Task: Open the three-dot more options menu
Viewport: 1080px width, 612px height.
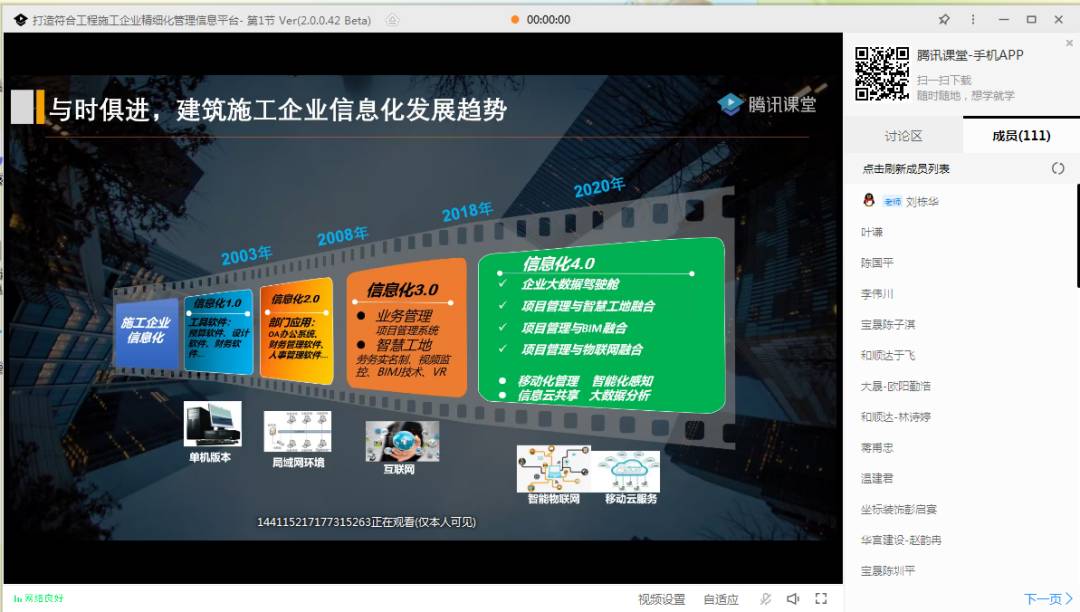Action: [x=973, y=19]
